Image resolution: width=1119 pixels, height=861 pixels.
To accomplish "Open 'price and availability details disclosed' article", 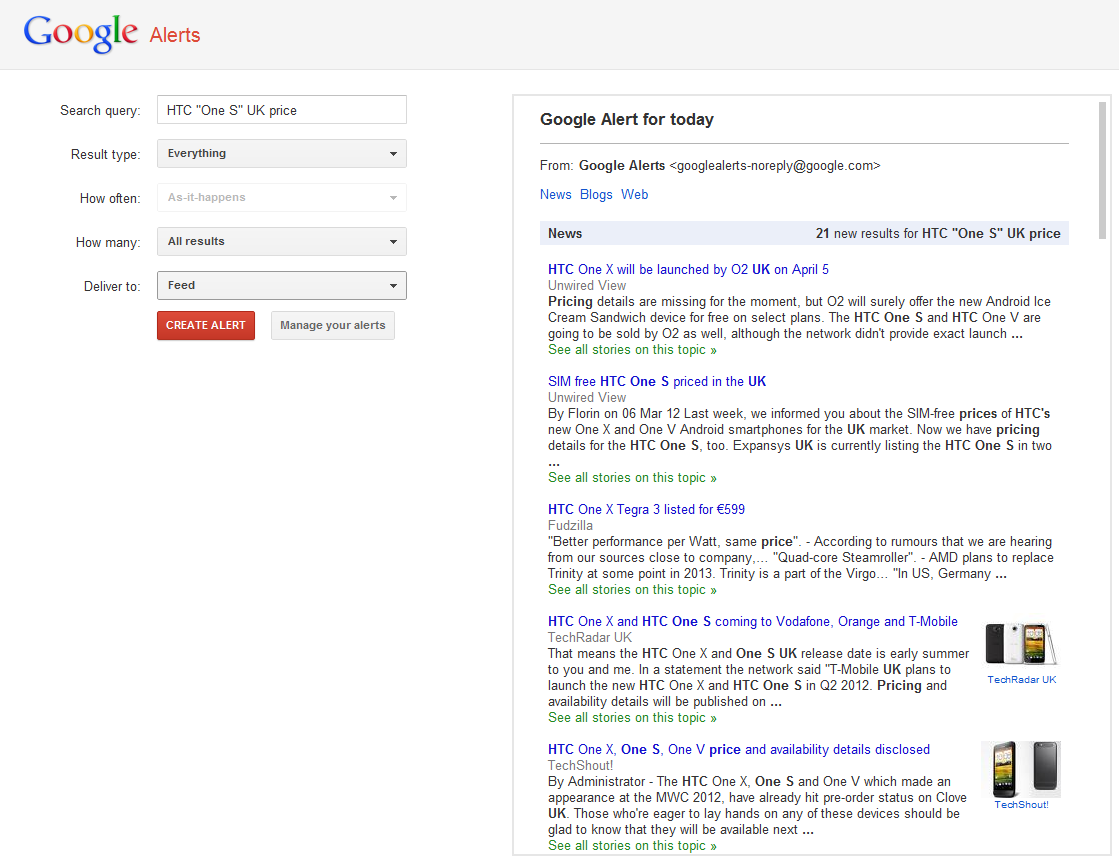I will (x=739, y=749).
